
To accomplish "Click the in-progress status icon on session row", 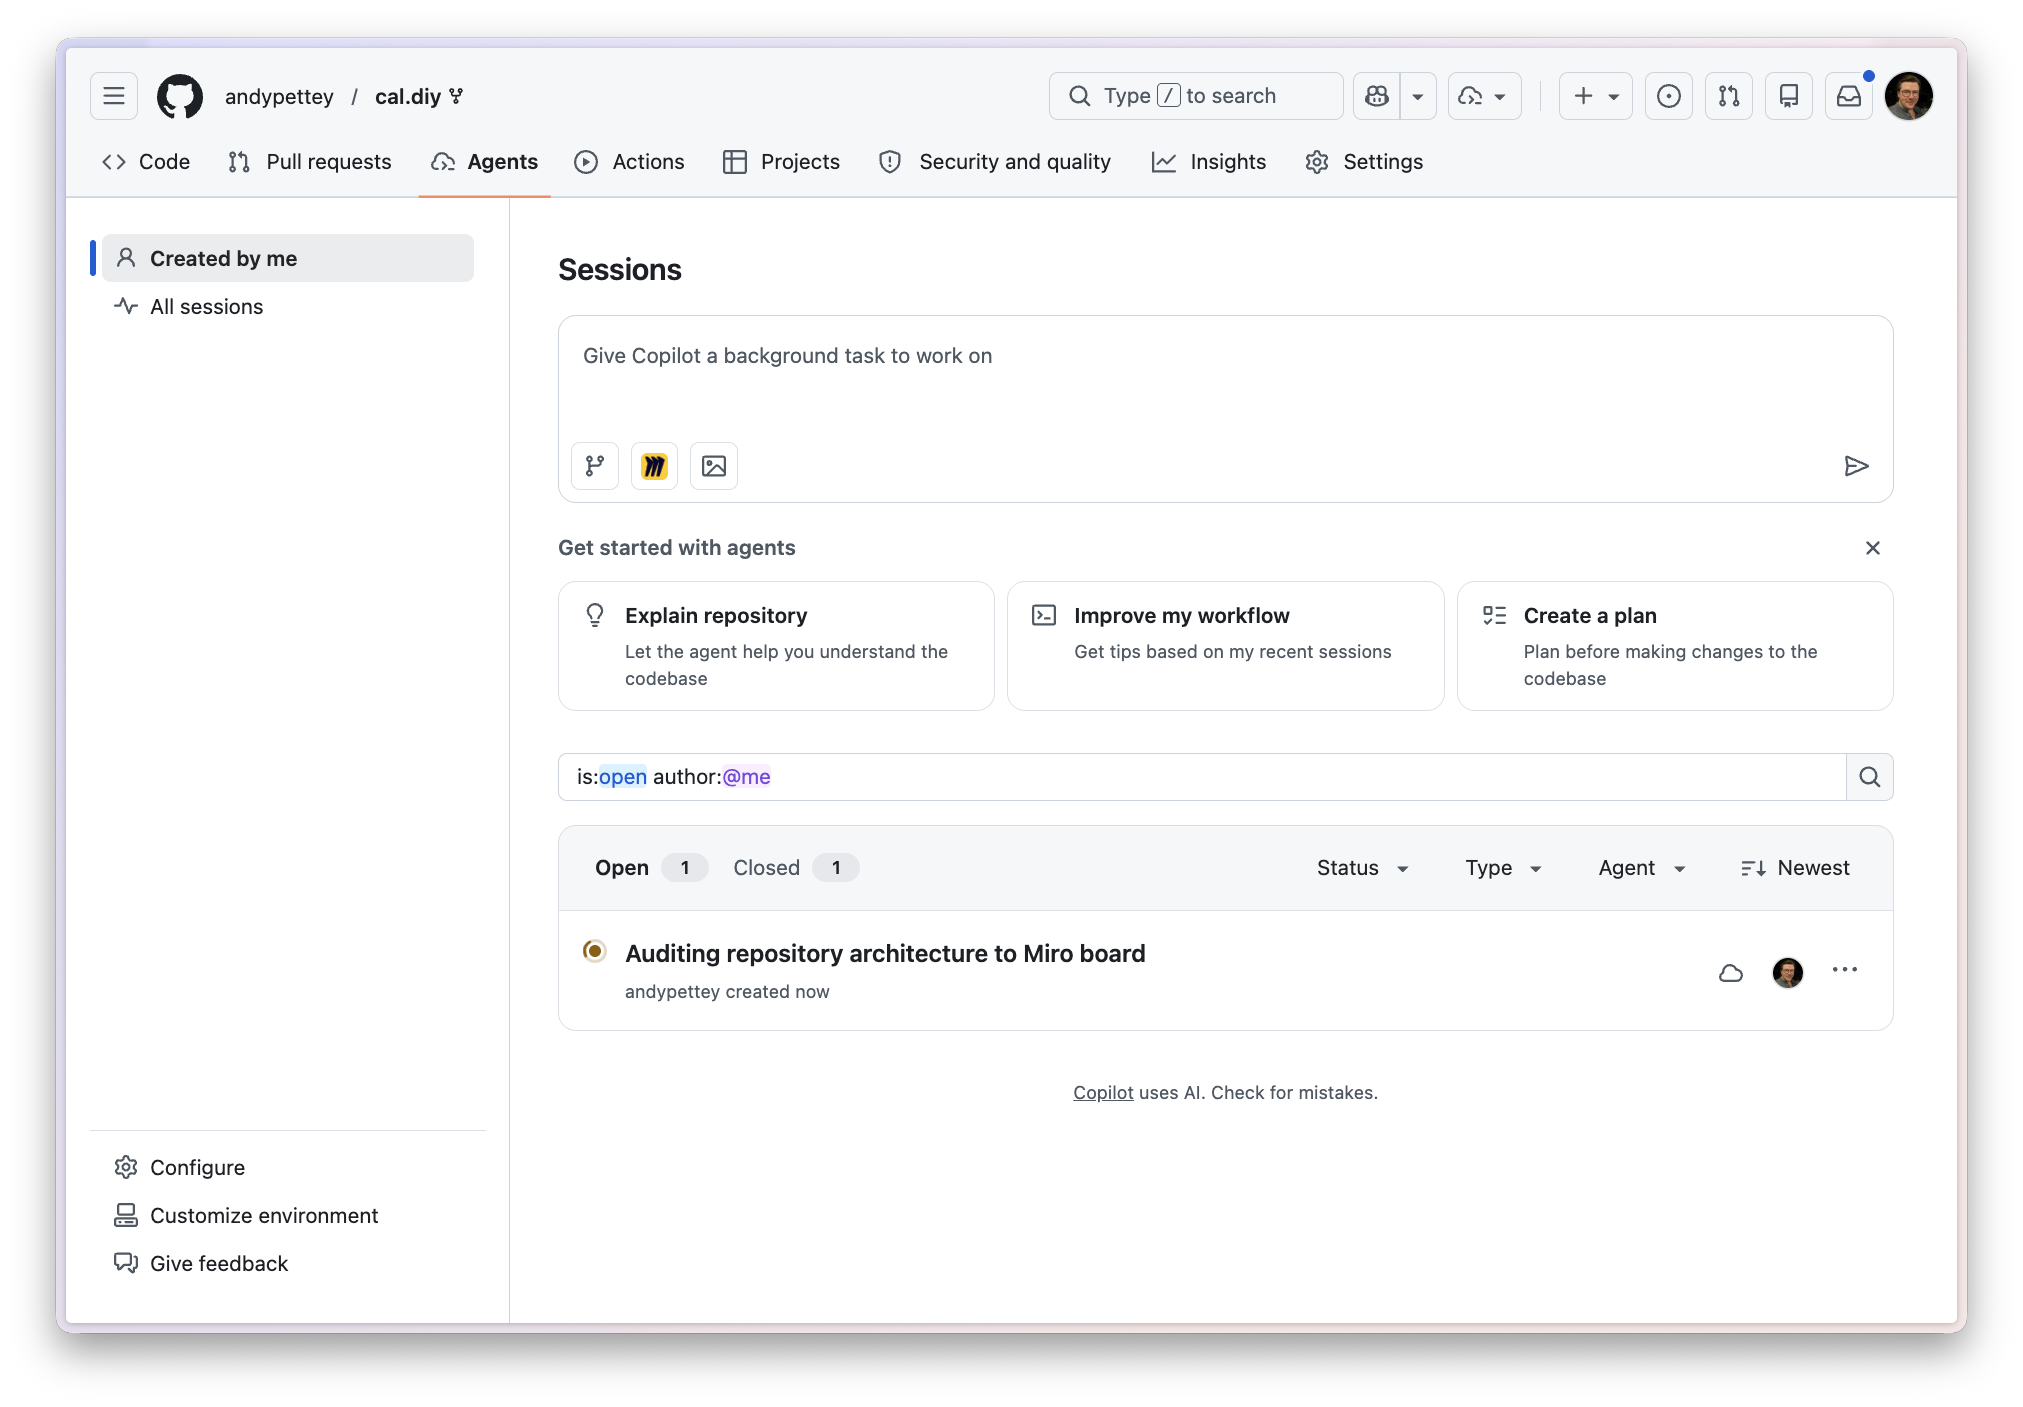I will coord(595,951).
